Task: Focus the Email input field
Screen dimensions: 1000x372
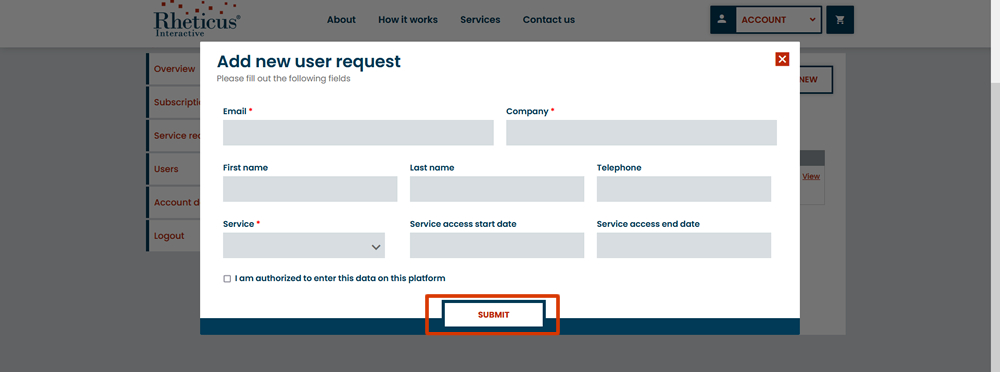Action: click(x=358, y=133)
